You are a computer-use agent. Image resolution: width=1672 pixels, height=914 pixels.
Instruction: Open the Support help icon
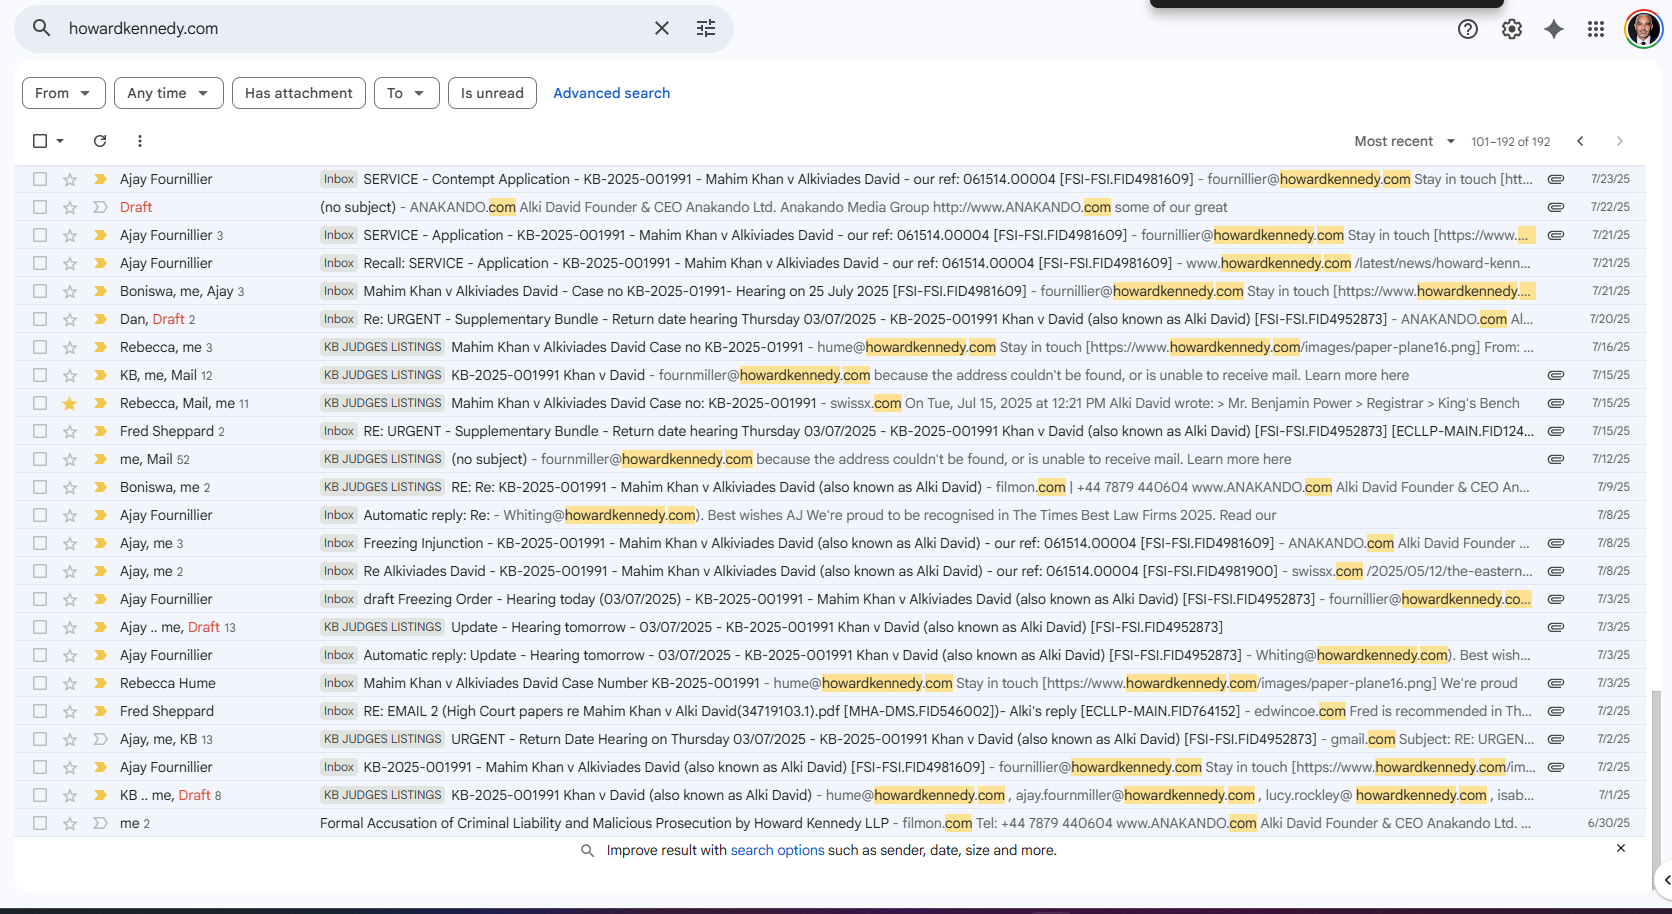(1467, 29)
